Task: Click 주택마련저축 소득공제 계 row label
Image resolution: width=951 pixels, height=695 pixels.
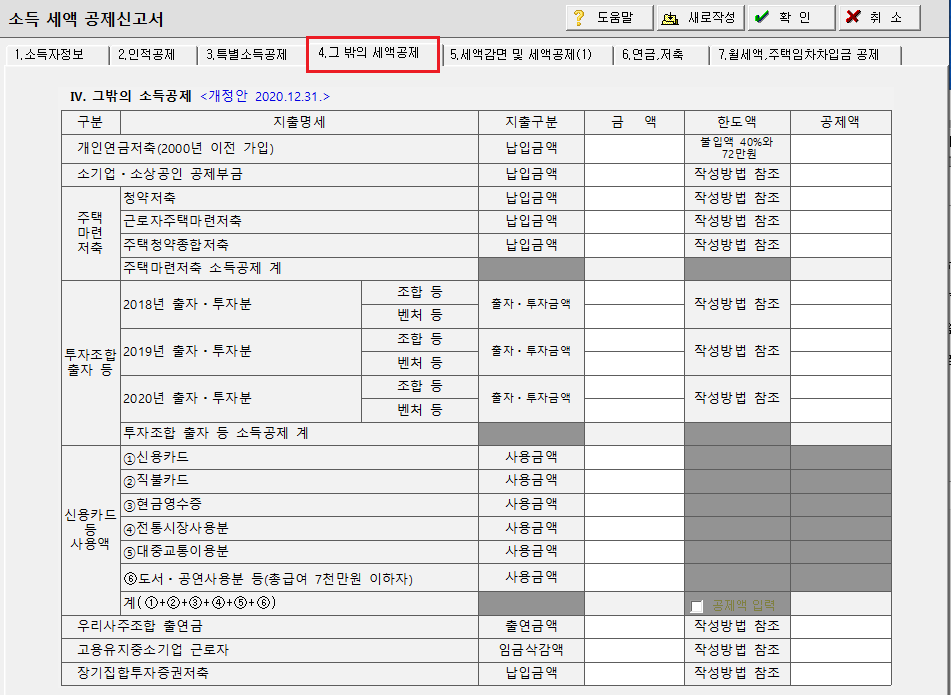Action: [x=203, y=269]
